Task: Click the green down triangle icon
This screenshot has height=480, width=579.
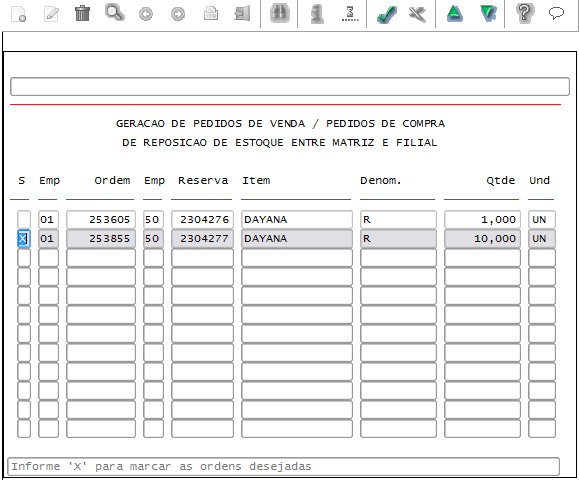Action: tap(488, 14)
